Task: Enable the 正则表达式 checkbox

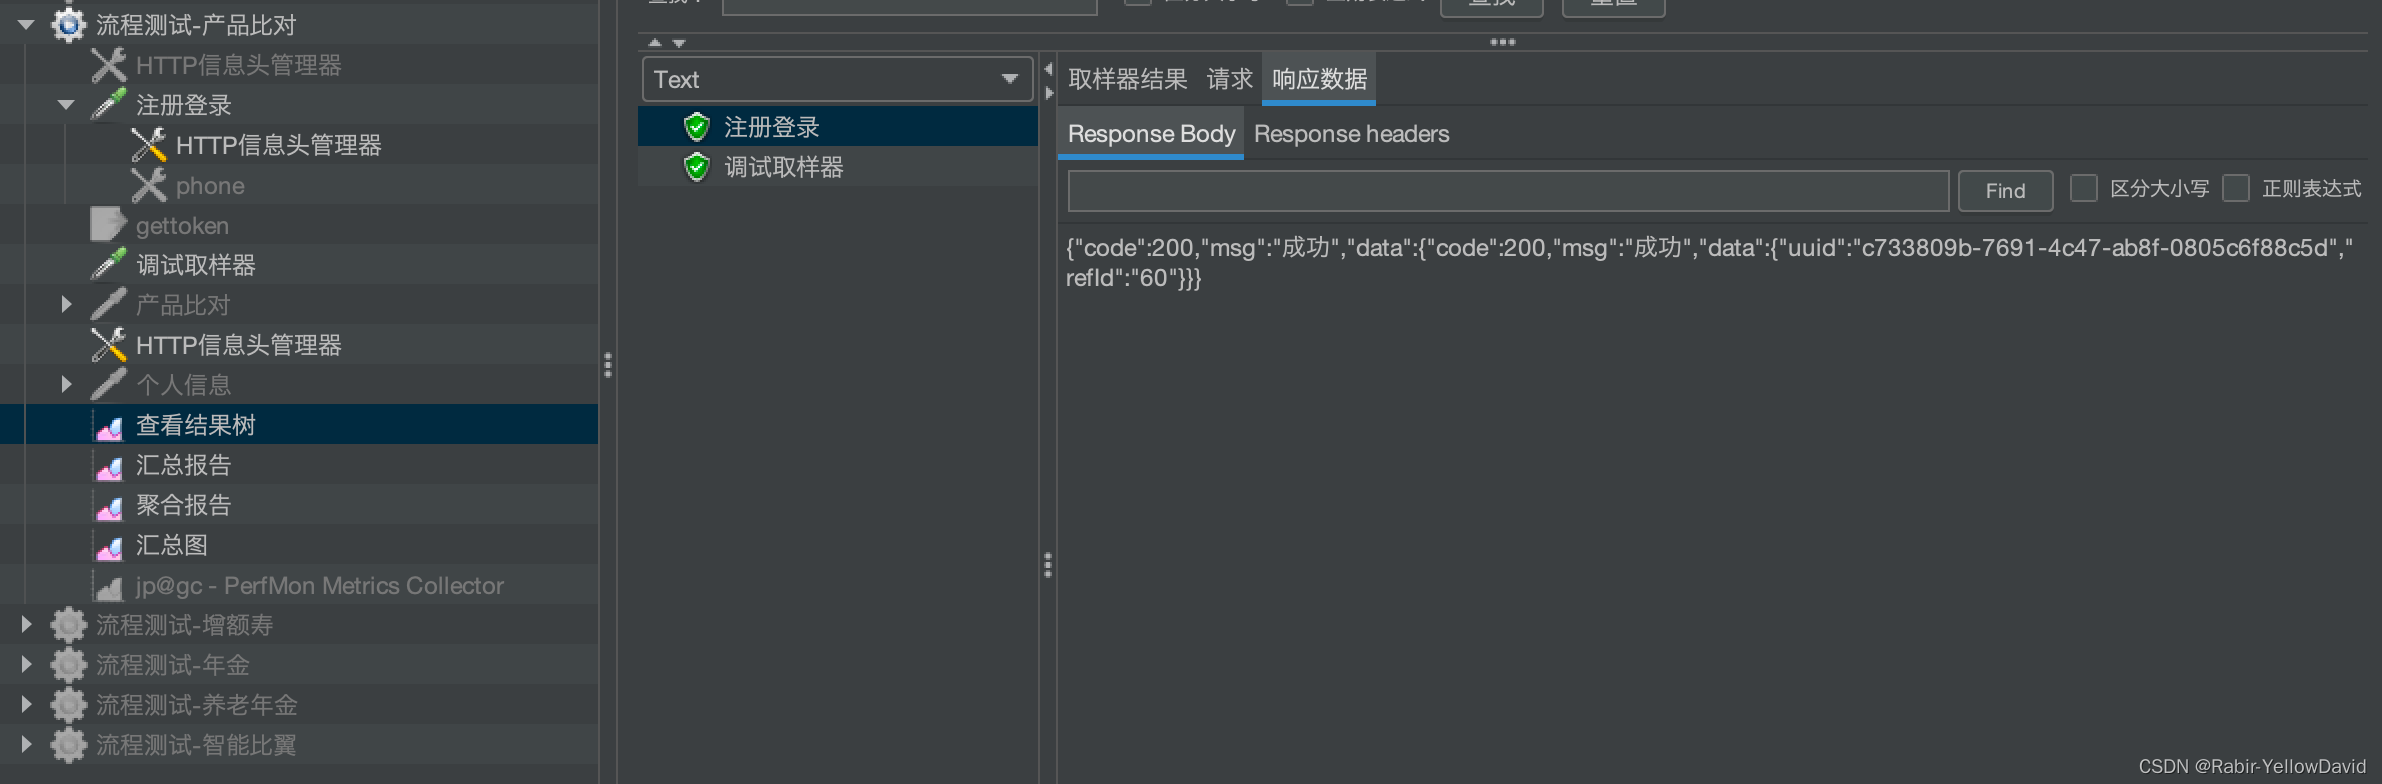Action: 2236,188
